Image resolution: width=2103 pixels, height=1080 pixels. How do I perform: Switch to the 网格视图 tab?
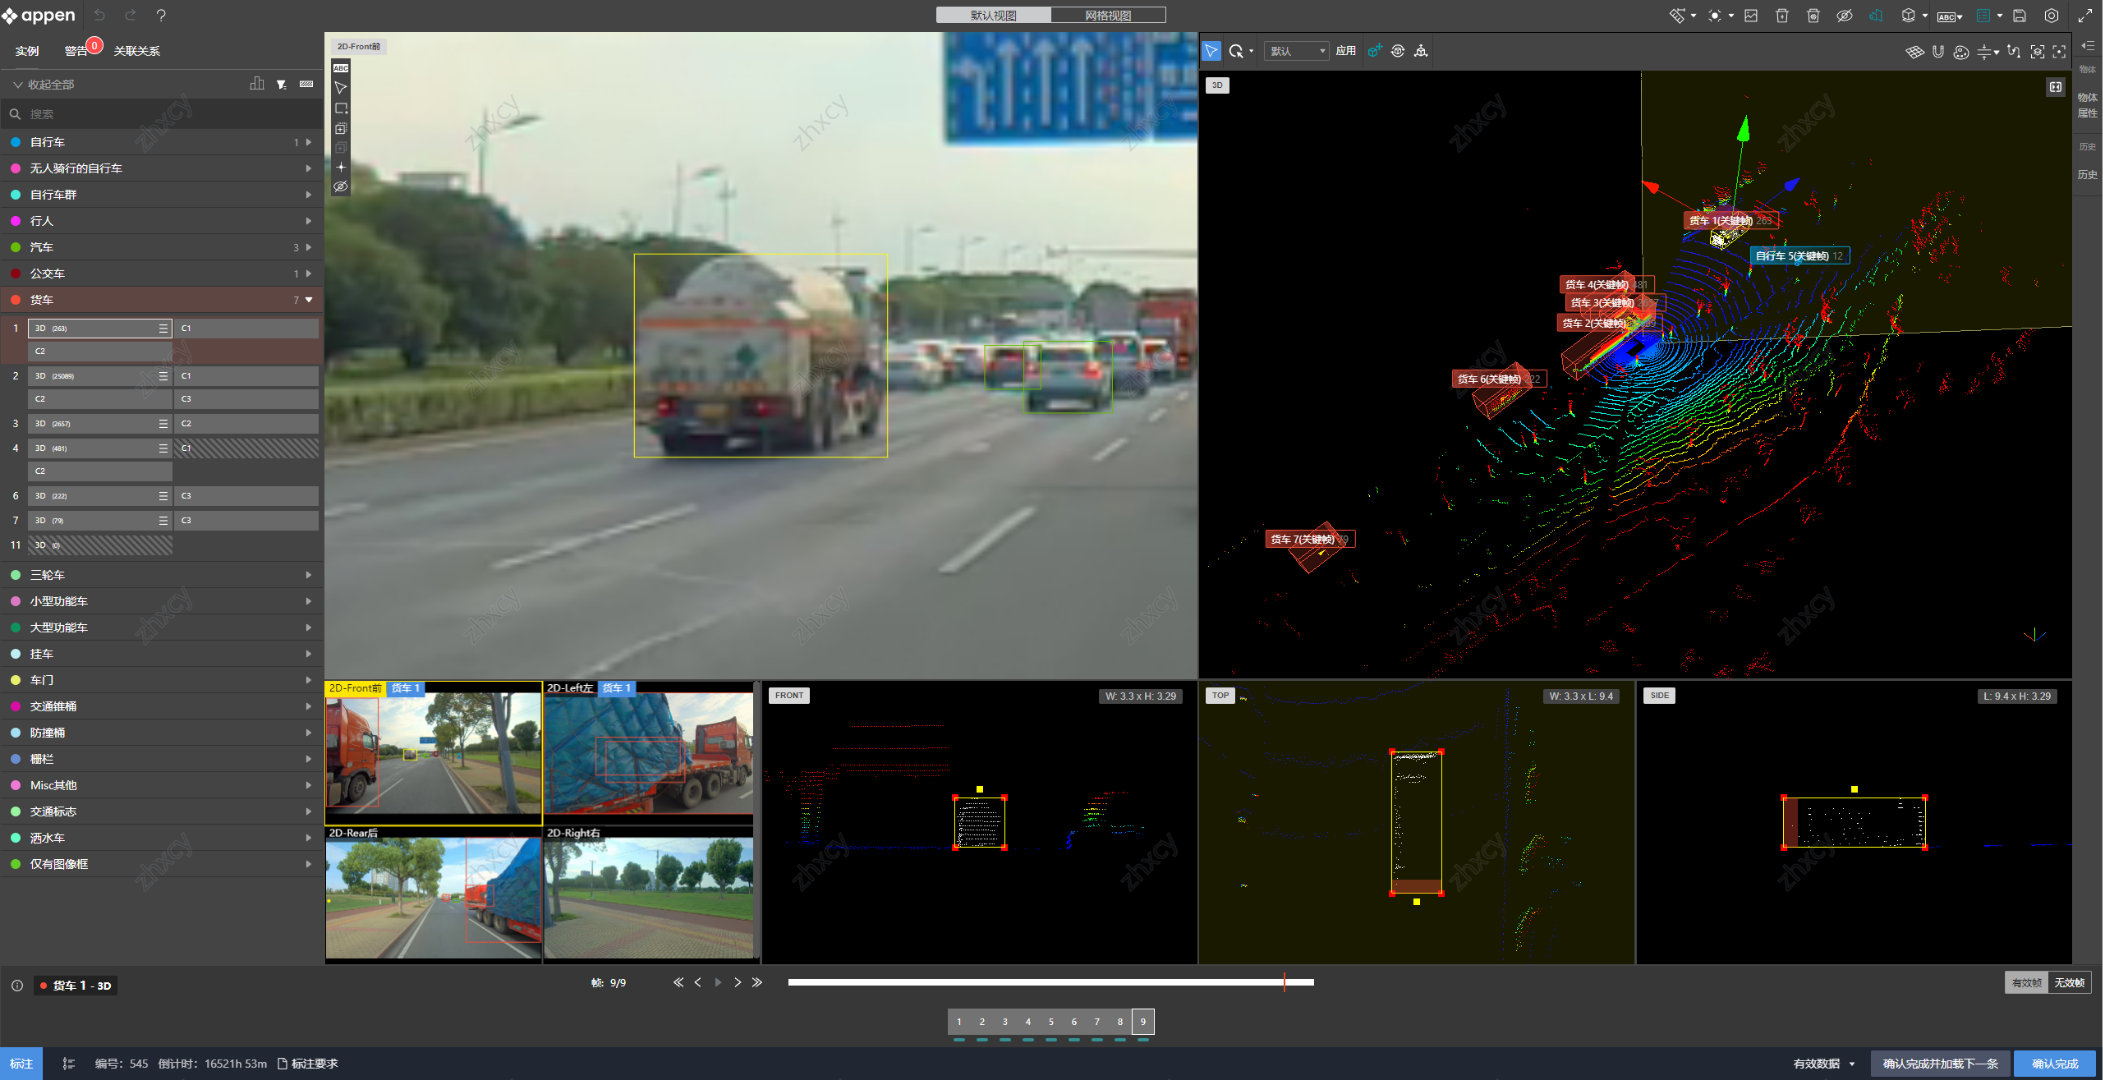[1108, 15]
